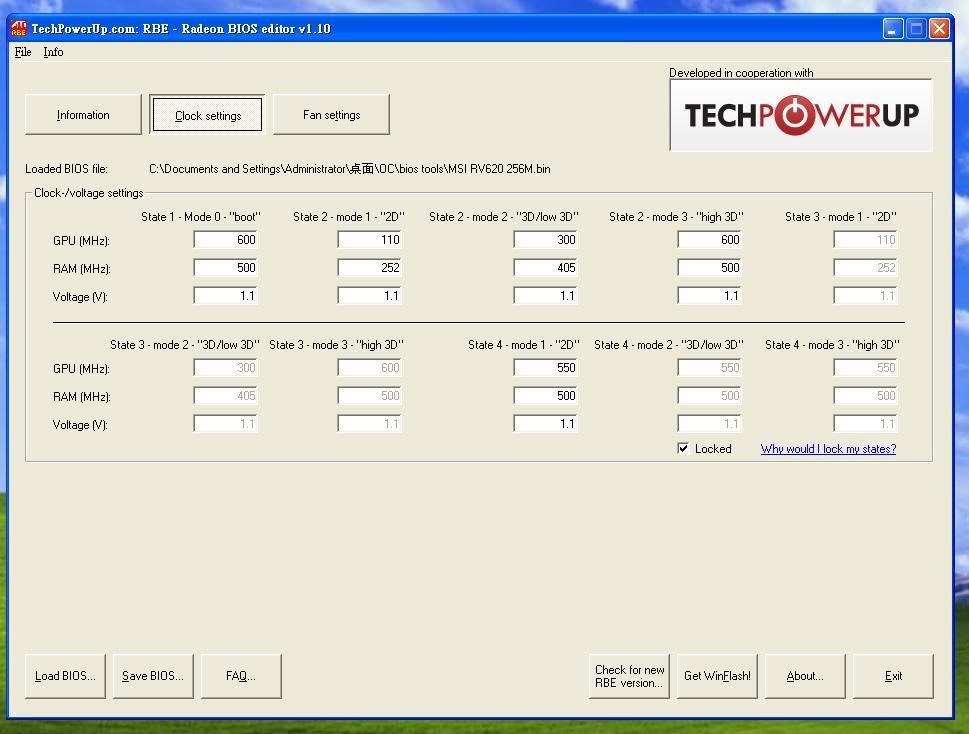Screen dimensions: 969x734
Task: Click GPU MHz field for State 2 mode 2
Action: click(x=546, y=239)
